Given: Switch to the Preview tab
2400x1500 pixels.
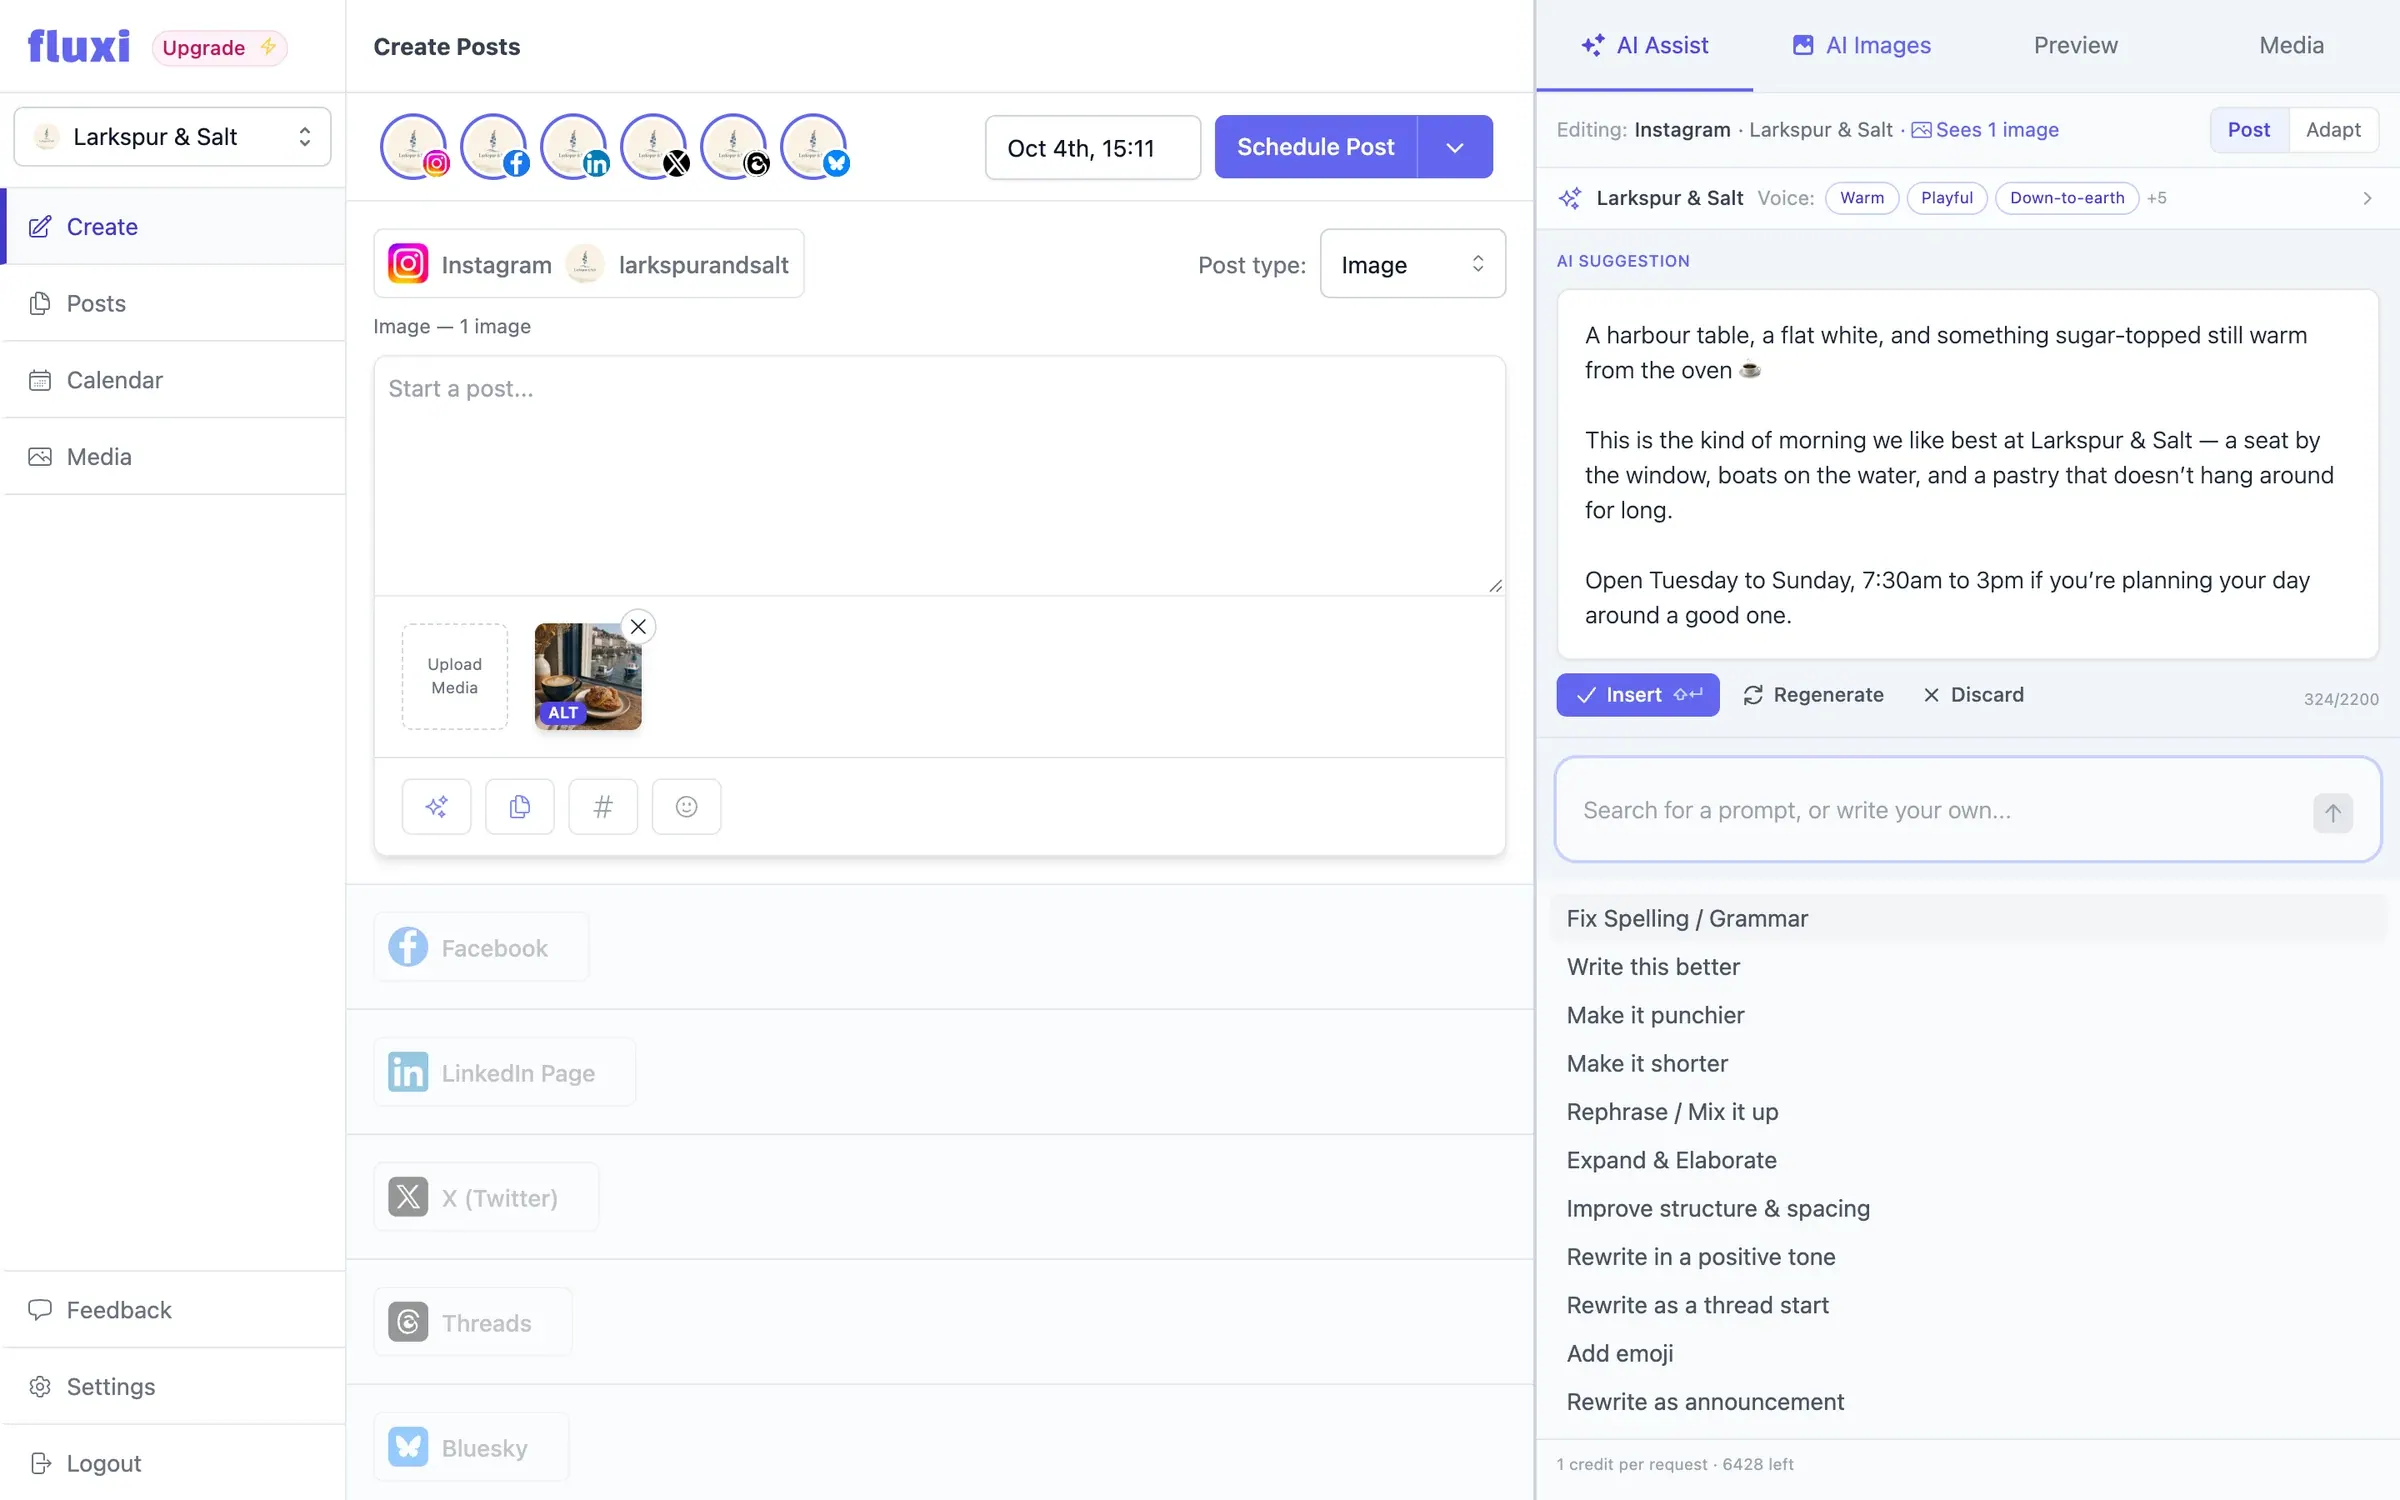Looking at the screenshot, I should pyautogui.click(x=2075, y=45).
